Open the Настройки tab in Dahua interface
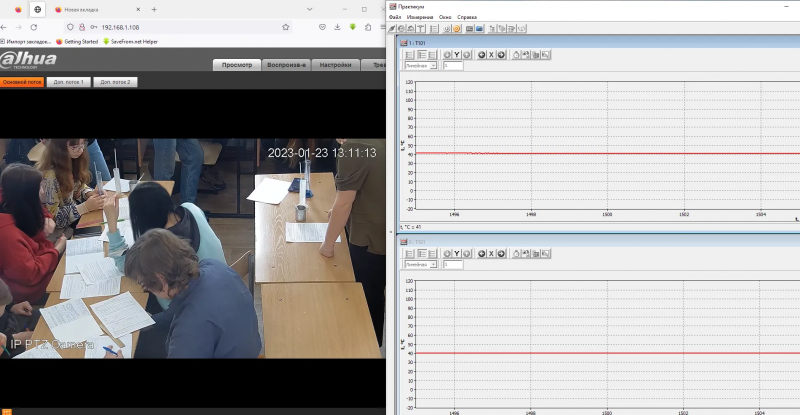 [x=335, y=65]
